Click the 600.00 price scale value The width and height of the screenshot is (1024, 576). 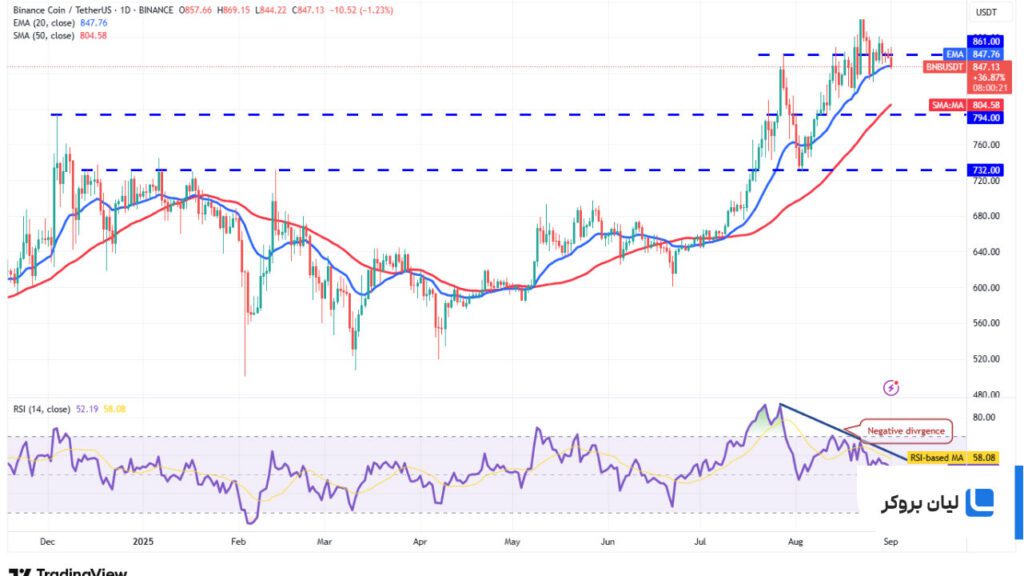click(986, 287)
